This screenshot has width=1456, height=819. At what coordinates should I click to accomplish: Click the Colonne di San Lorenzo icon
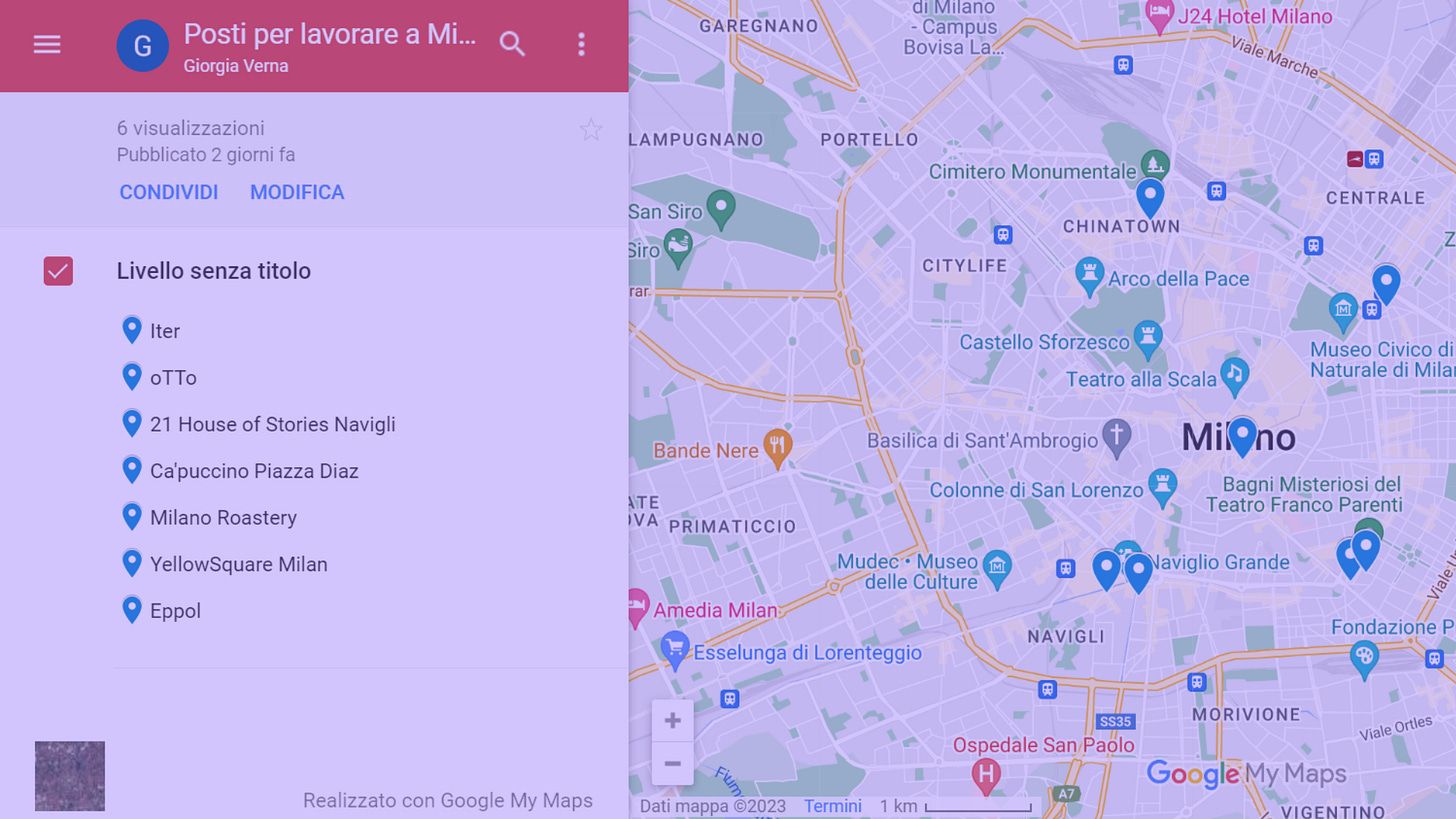[1162, 487]
